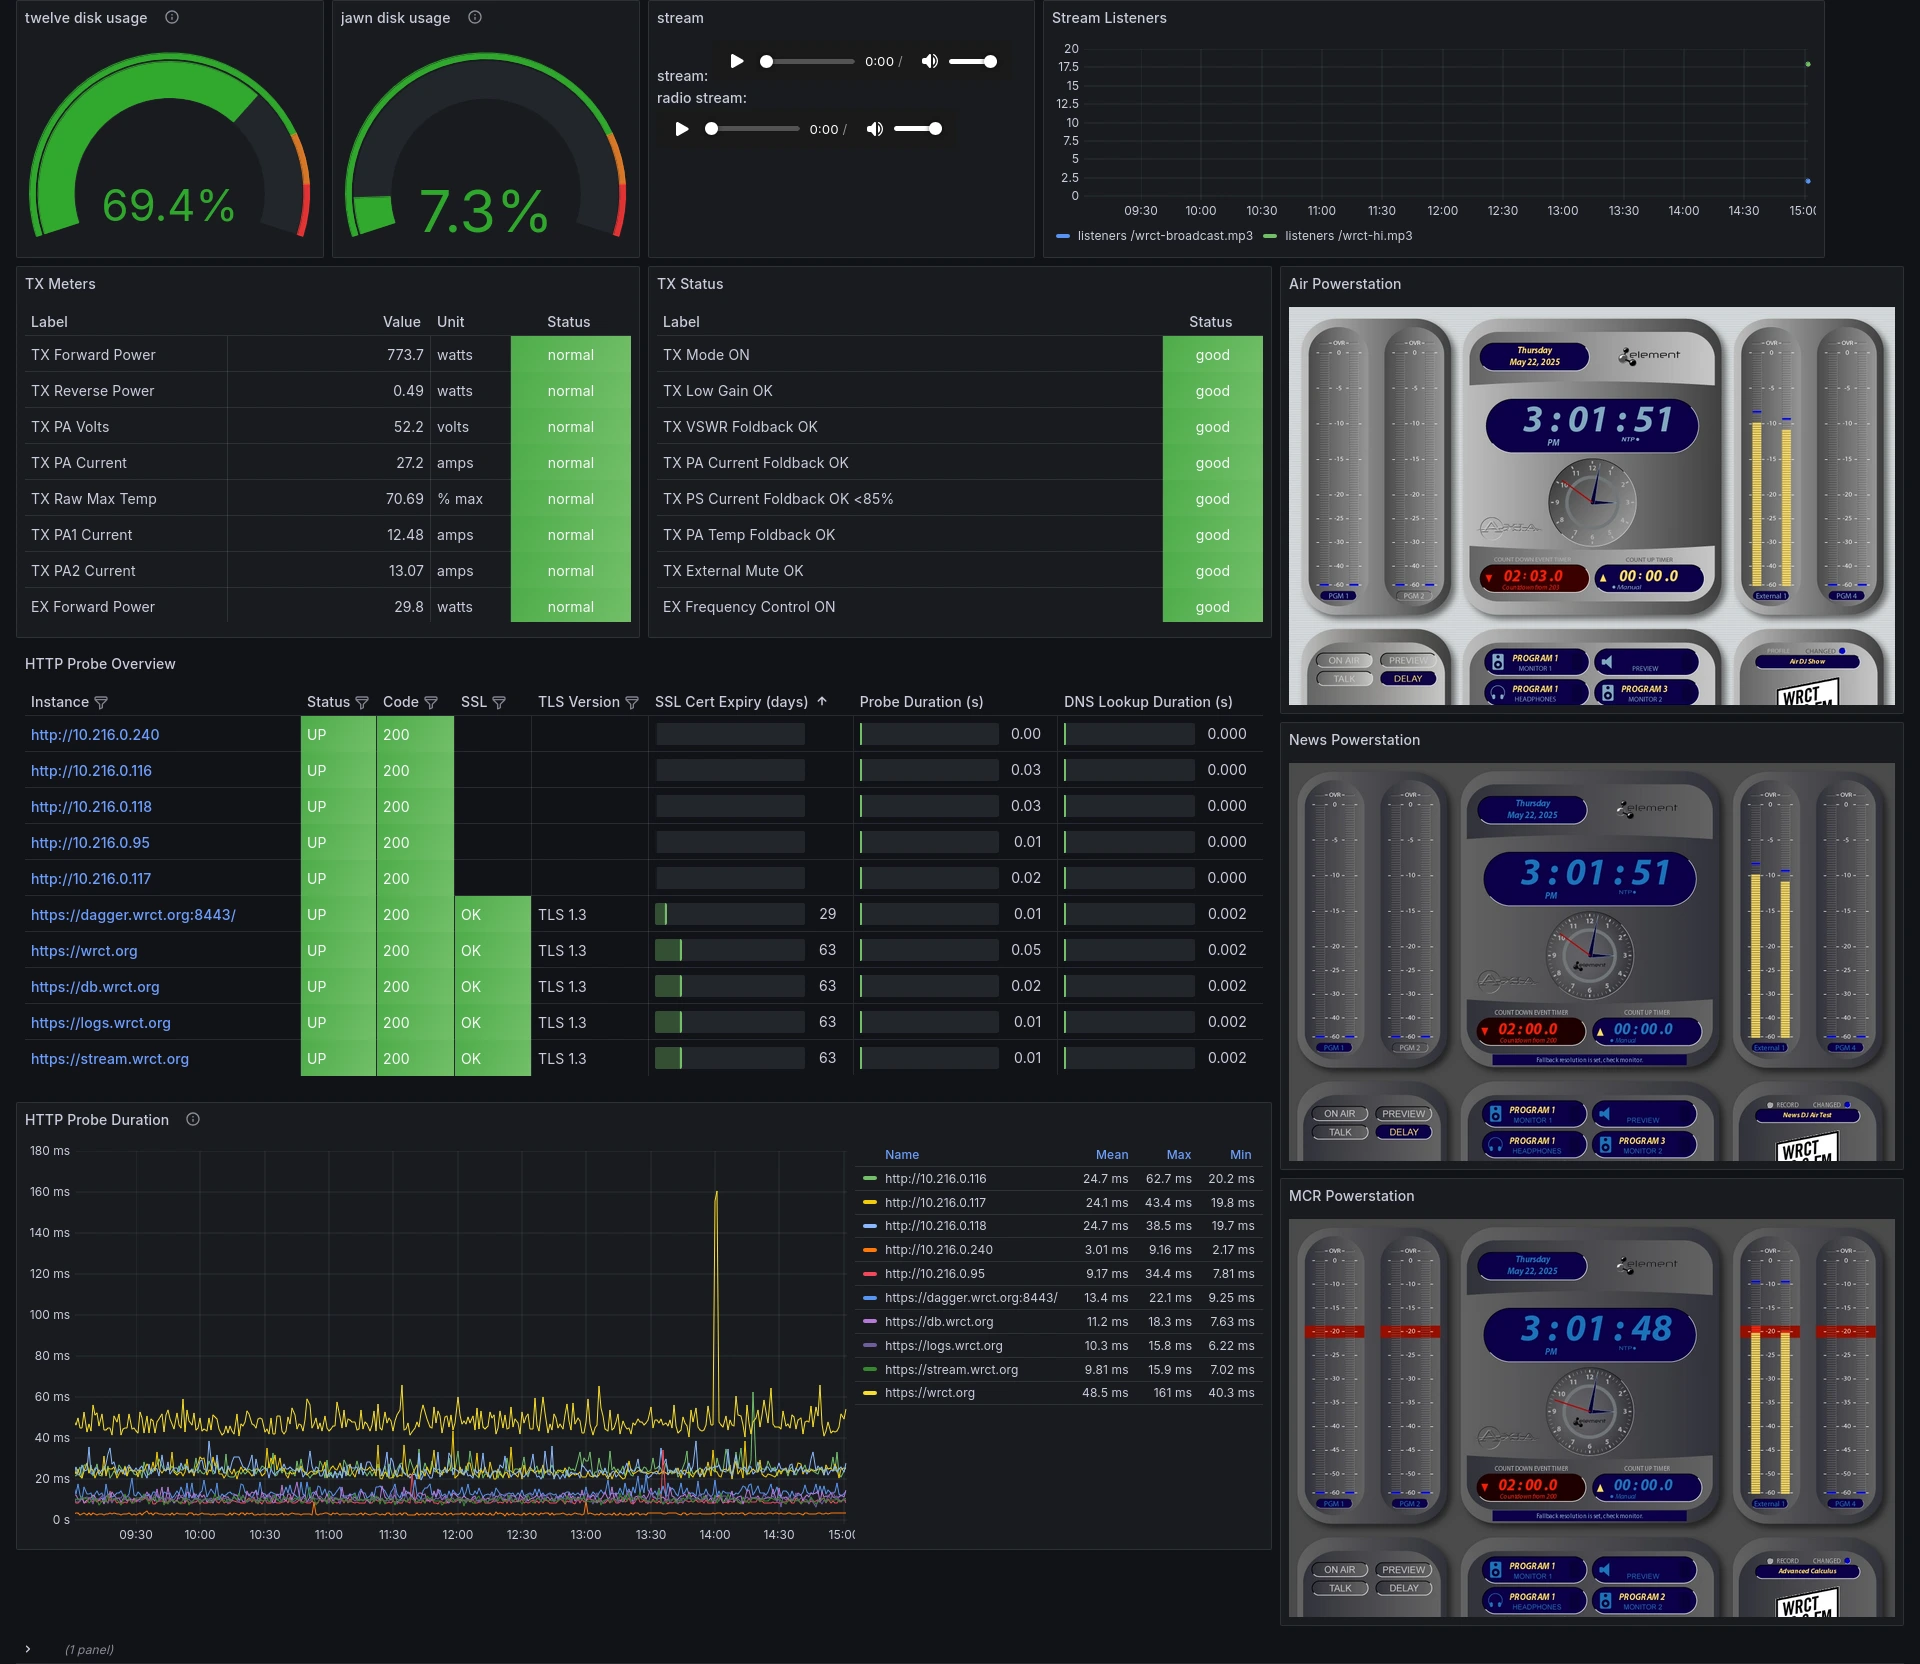
Task: Open Instance column filter icon
Action: coord(101,702)
